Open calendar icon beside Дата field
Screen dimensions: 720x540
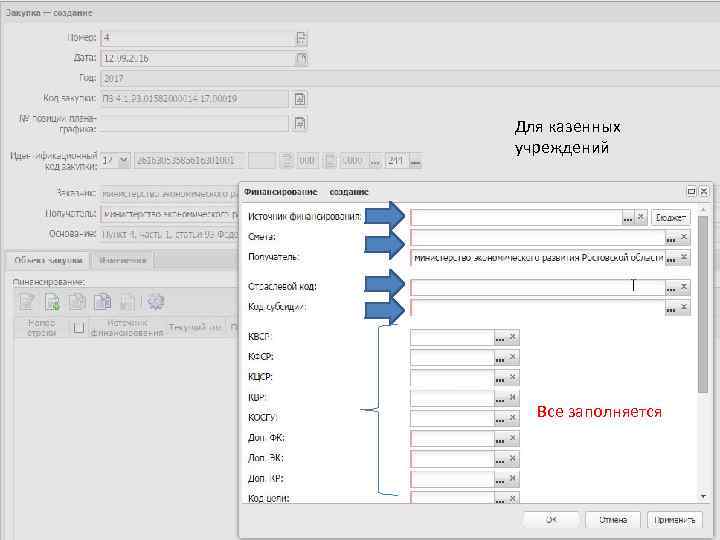tap(301, 58)
